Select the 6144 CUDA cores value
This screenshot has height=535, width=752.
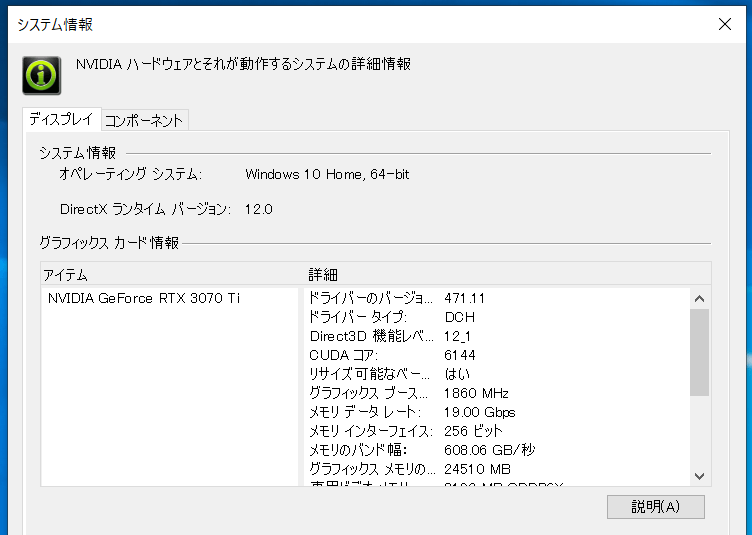click(x=459, y=355)
